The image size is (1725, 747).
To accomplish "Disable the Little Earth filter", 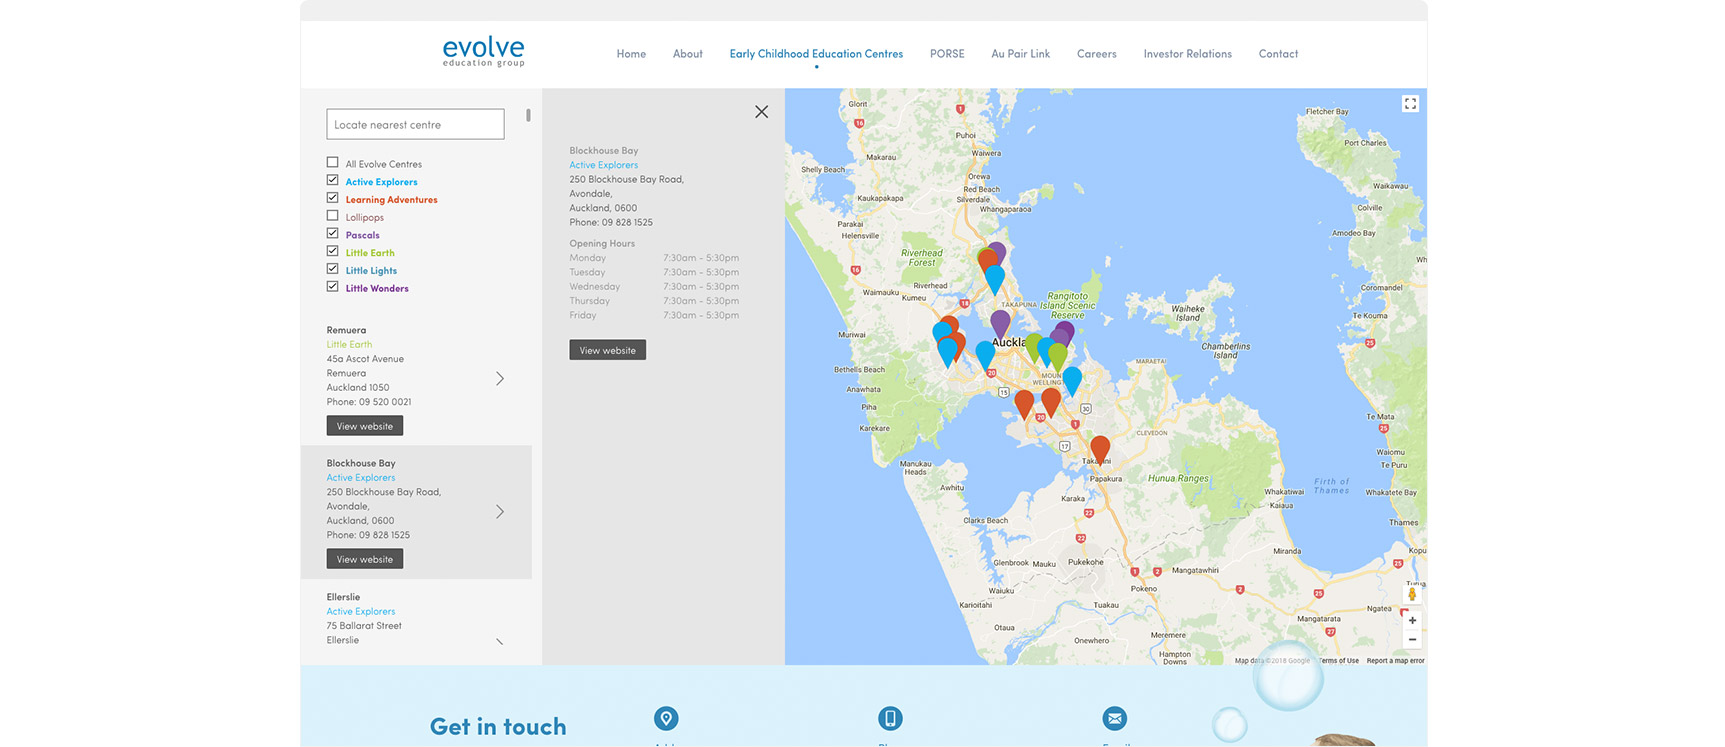I will pos(332,251).
